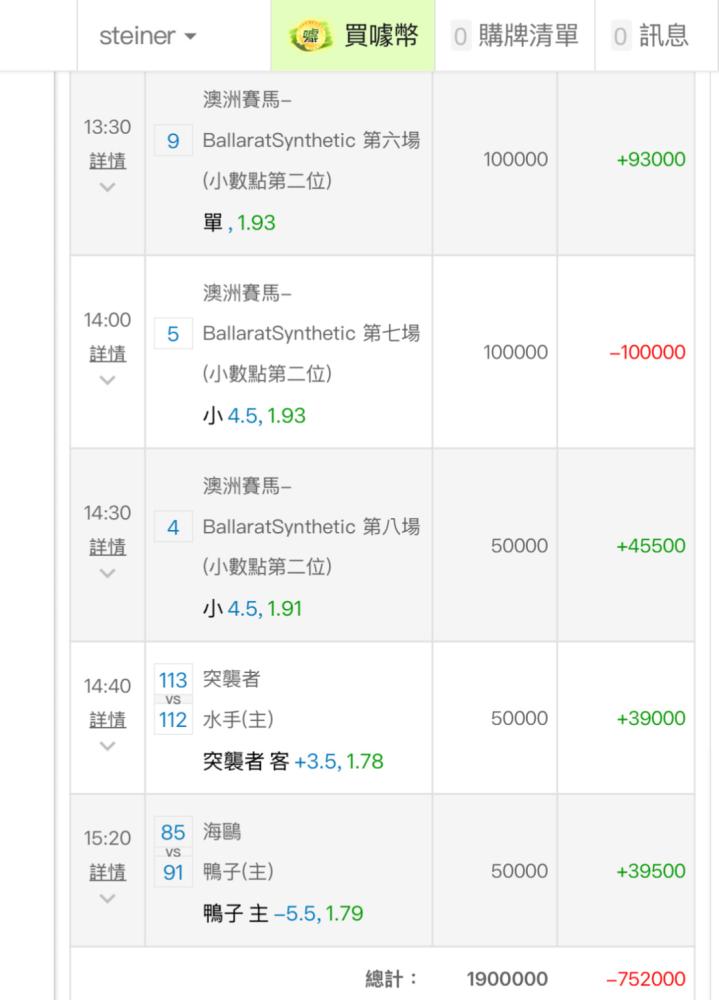
Task: Expand chevron under 15:20 details
Action: 107,899
